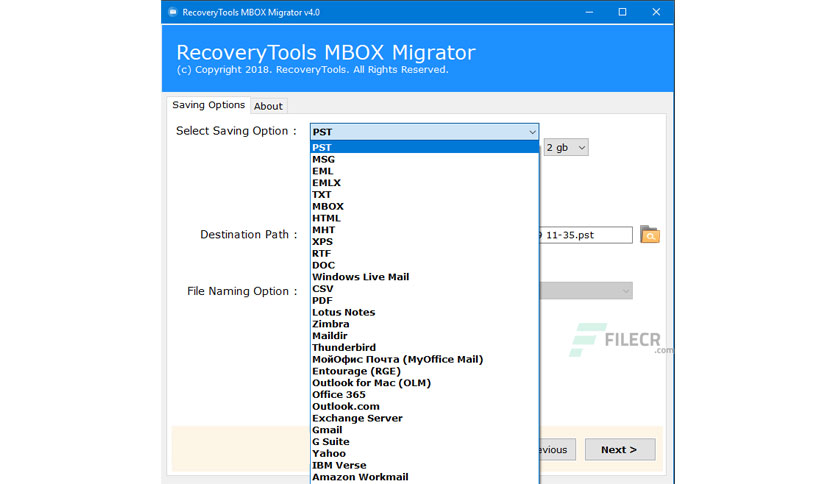Viewport: 836px width, 484px height.
Task: Select Gmail in the list
Action: point(424,430)
